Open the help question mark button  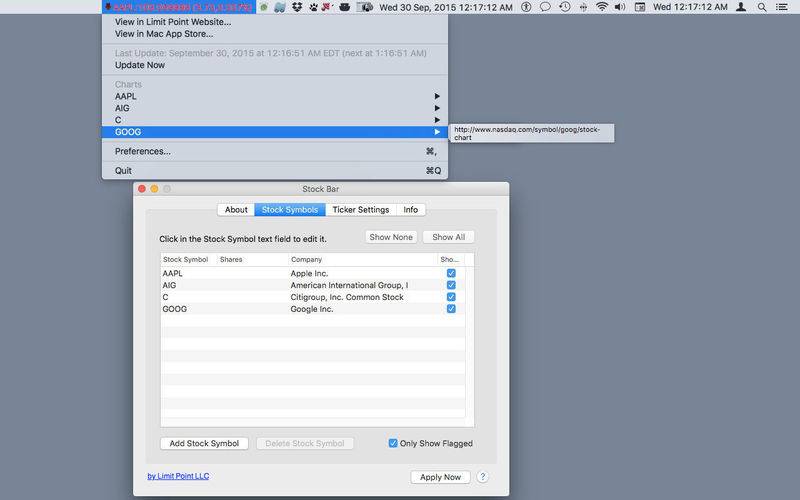point(482,477)
